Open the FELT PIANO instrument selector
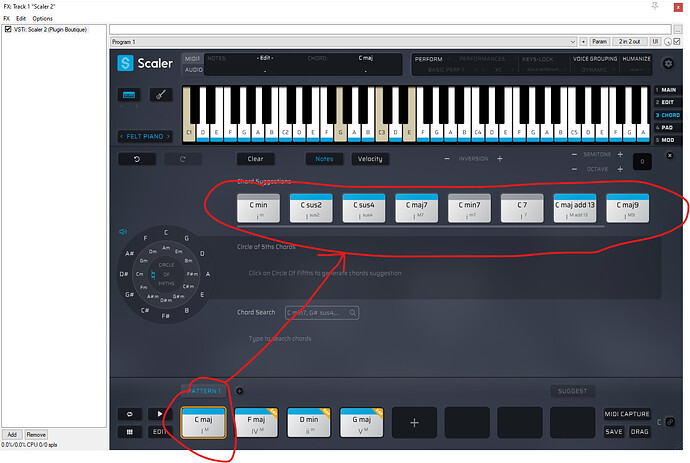The width and height of the screenshot is (690, 463). [145, 136]
